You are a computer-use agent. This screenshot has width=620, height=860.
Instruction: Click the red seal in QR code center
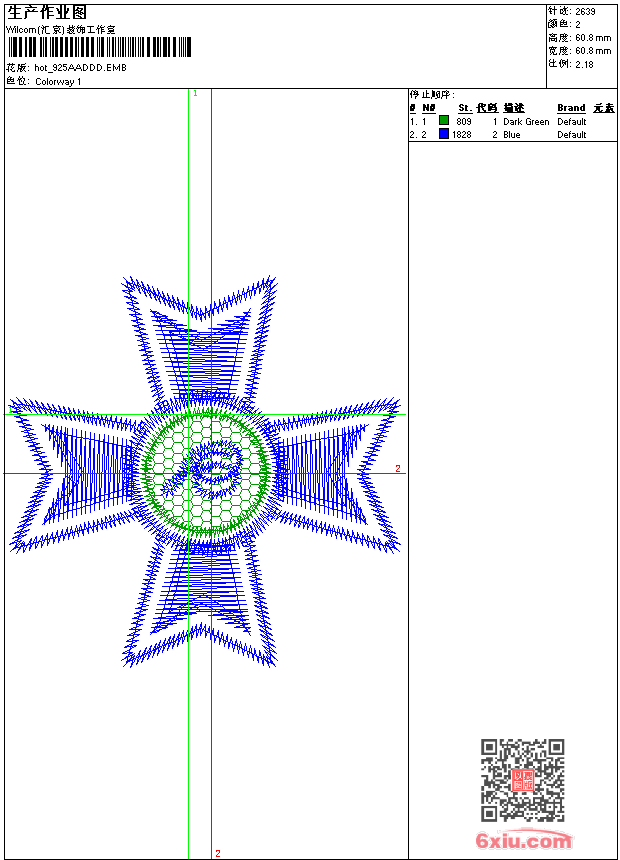click(522, 780)
